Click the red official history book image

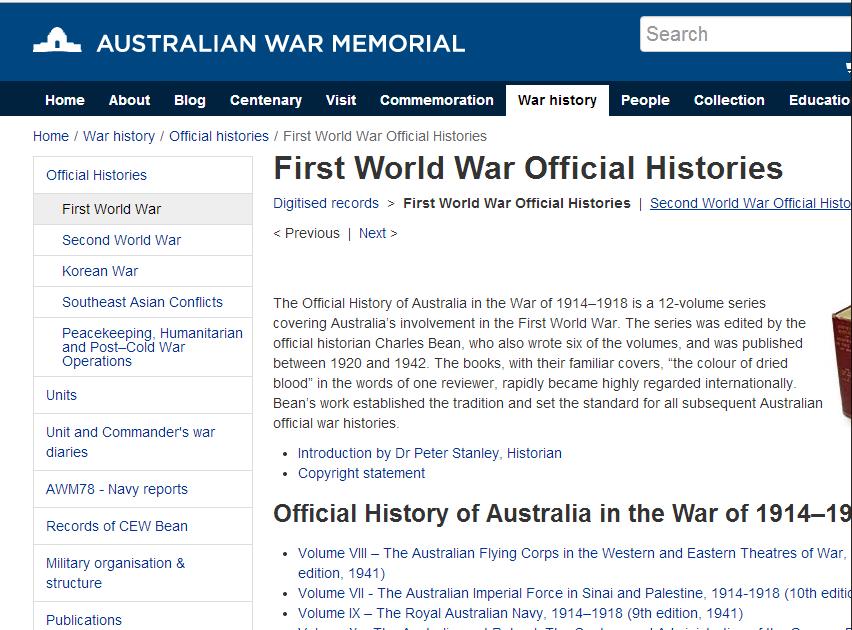click(x=842, y=361)
